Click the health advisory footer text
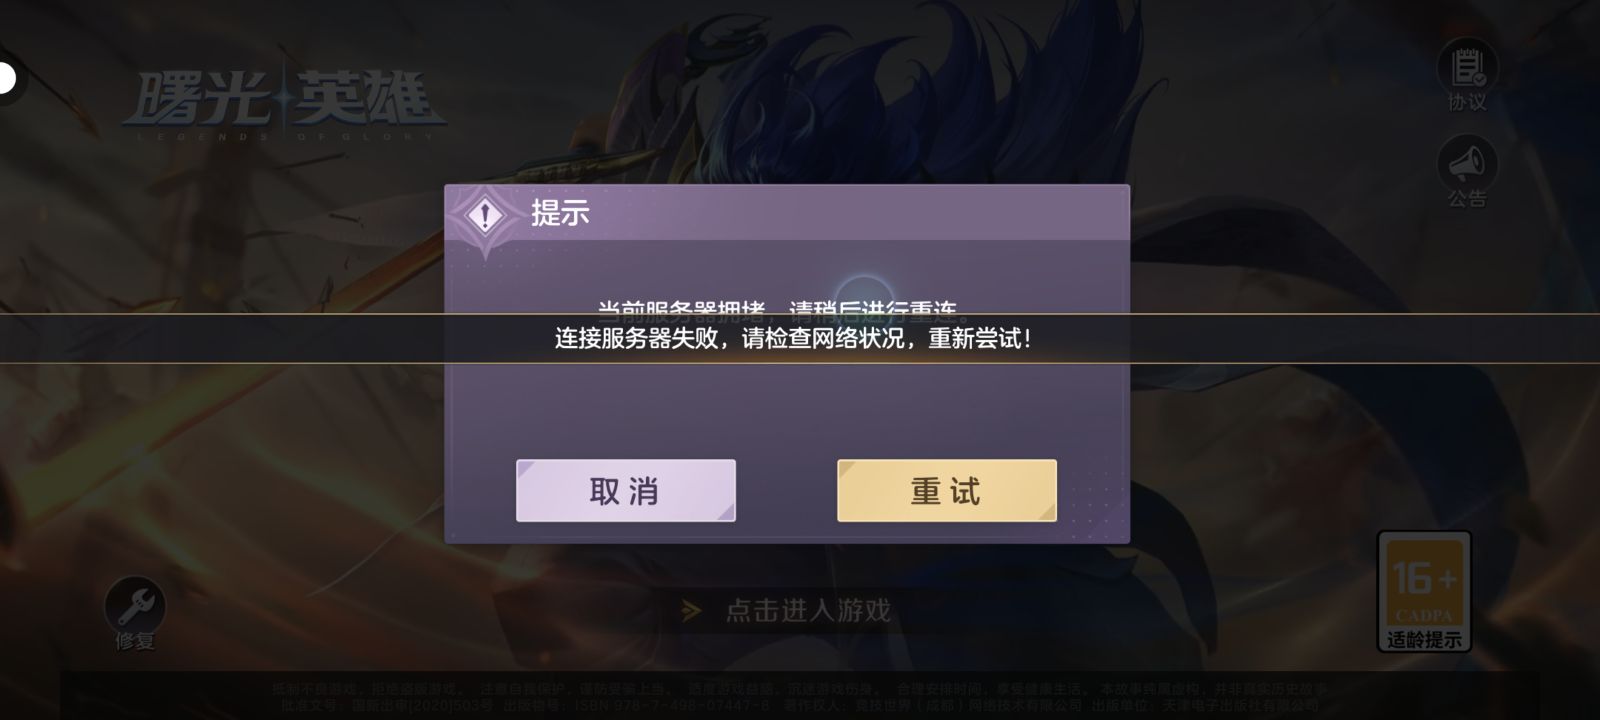Screen dimensions: 1600x720 coord(800,697)
